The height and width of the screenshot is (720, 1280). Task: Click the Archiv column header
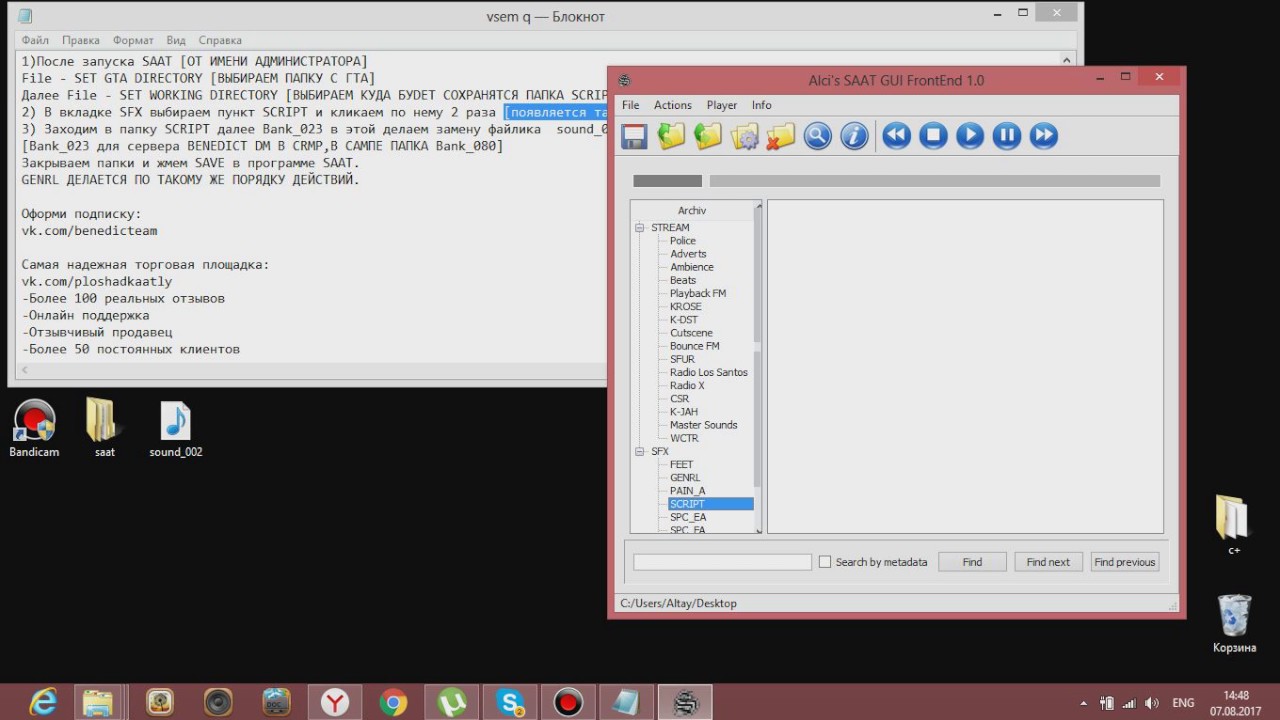(x=692, y=210)
